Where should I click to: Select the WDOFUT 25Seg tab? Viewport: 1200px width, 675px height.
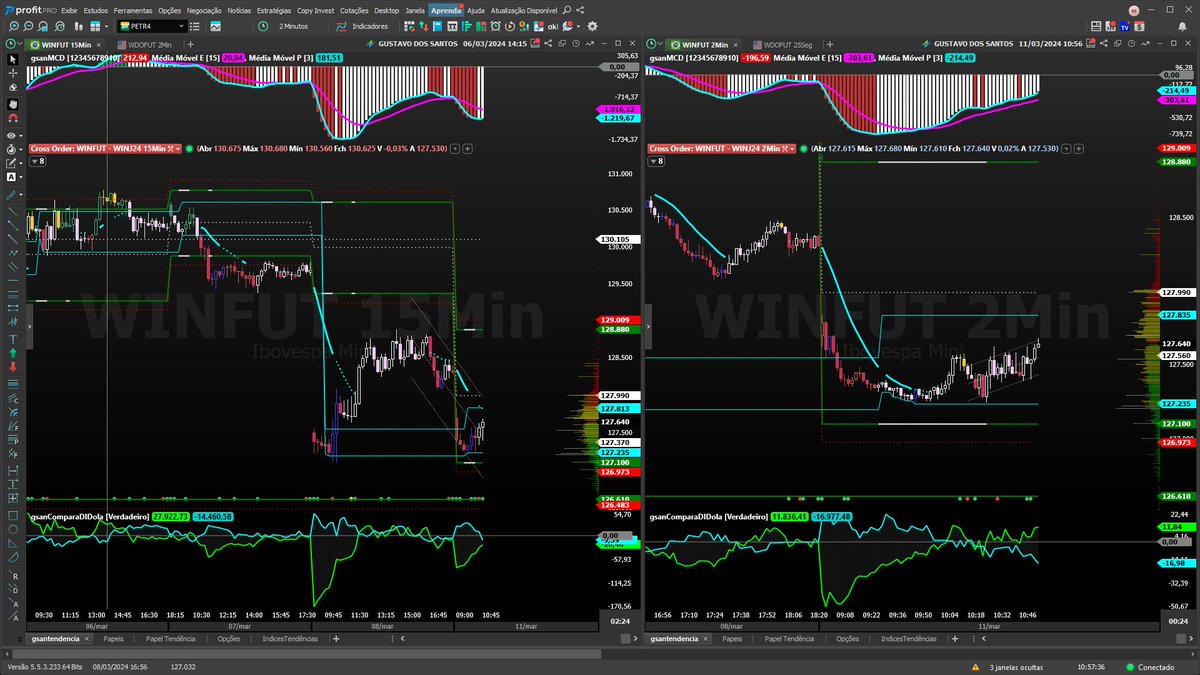pos(785,44)
